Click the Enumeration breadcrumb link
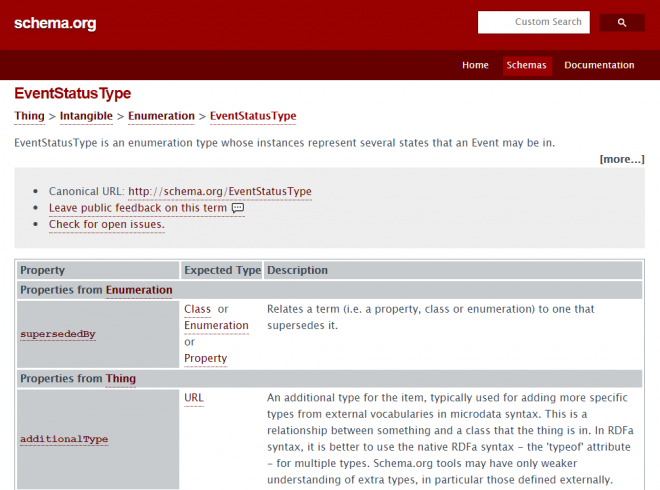 click(x=161, y=116)
